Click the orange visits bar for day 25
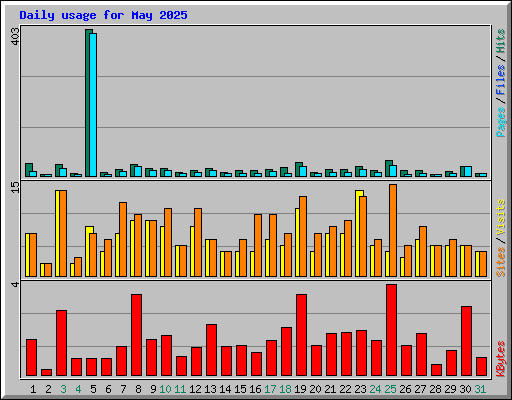This screenshot has width=512, height=400. (393, 230)
